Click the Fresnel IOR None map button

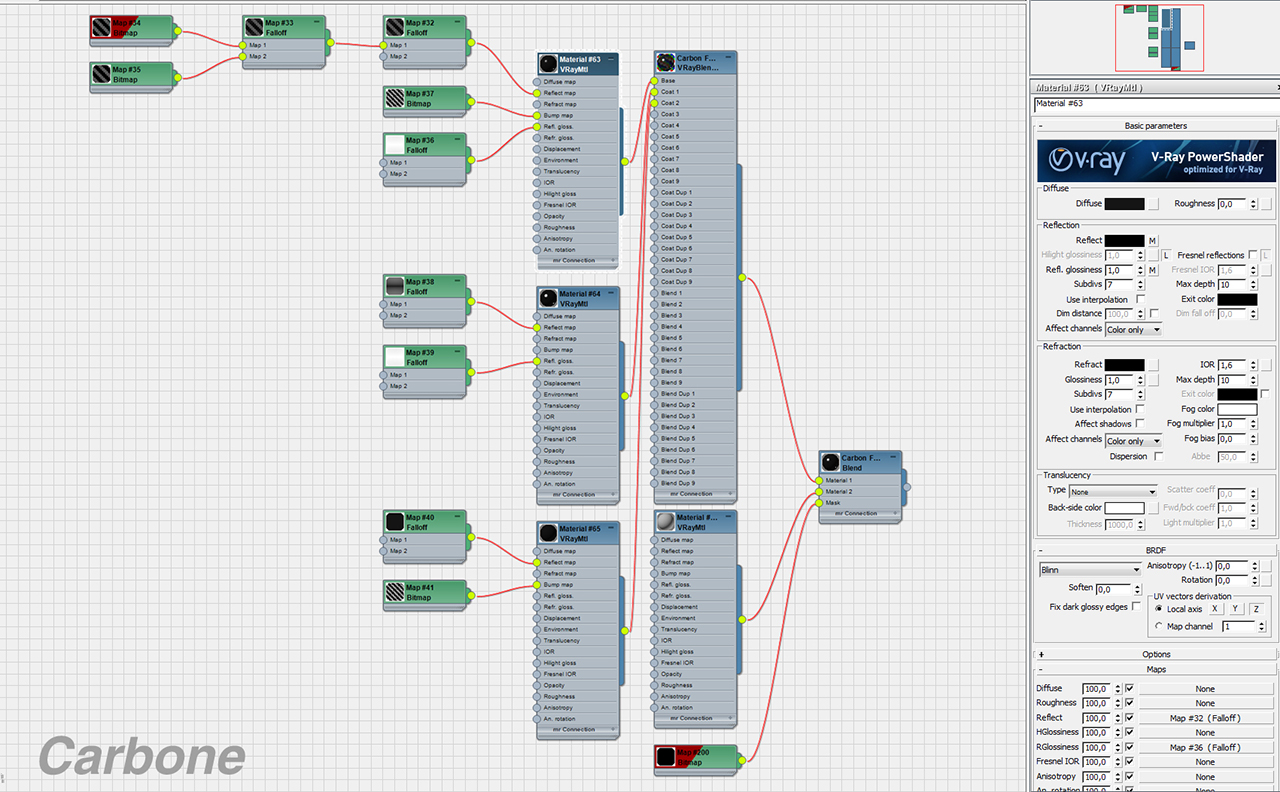click(x=1205, y=762)
